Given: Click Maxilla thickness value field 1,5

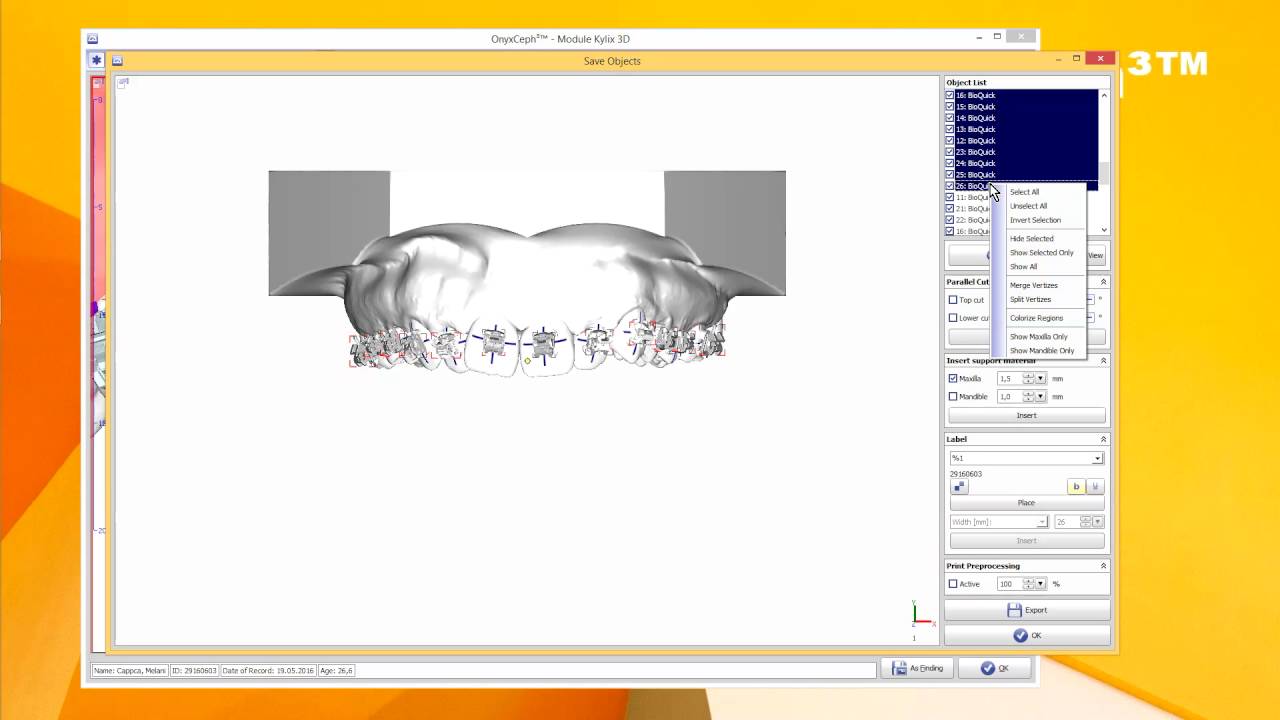Looking at the screenshot, I should pyautogui.click(x=1010, y=379).
